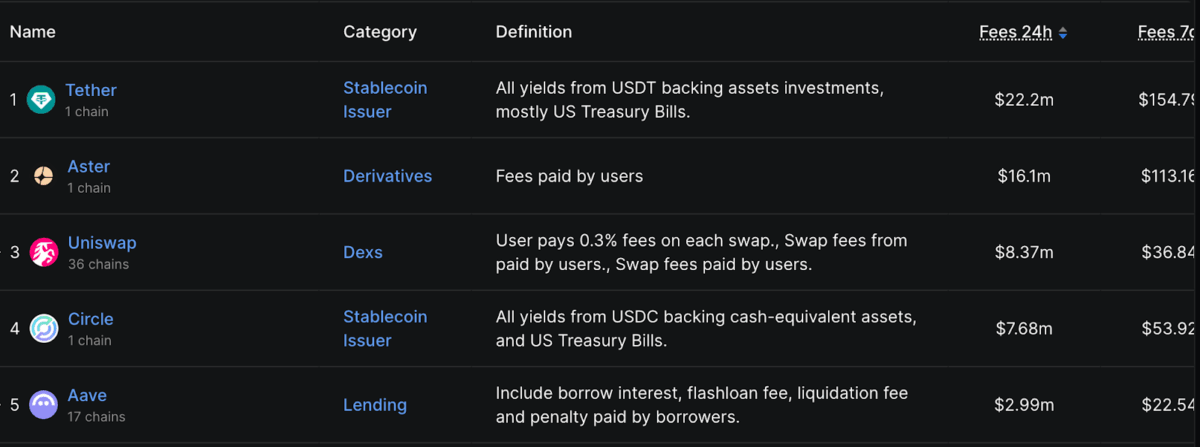The height and width of the screenshot is (447, 1200).
Task: Click the Circle logo icon
Action: 44,328
